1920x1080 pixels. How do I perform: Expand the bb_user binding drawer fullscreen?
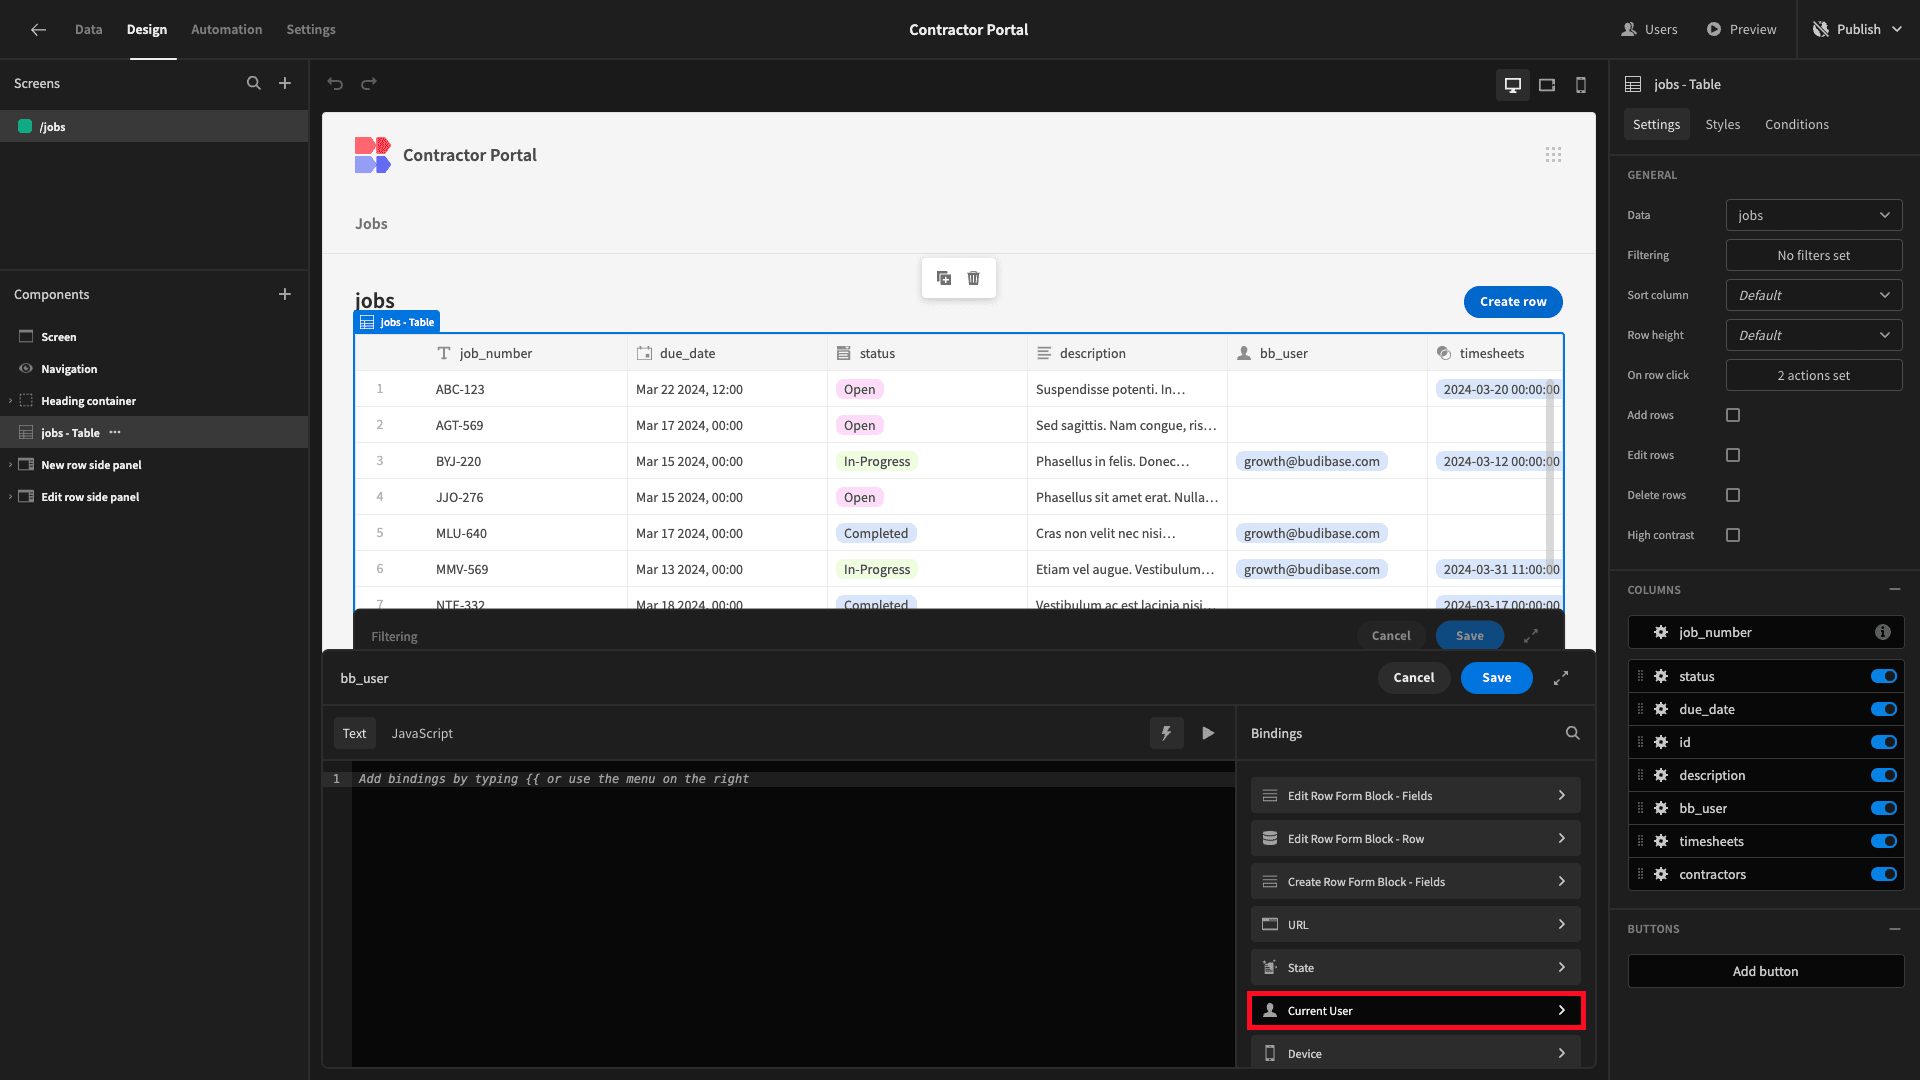pyautogui.click(x=1561, y=678)
